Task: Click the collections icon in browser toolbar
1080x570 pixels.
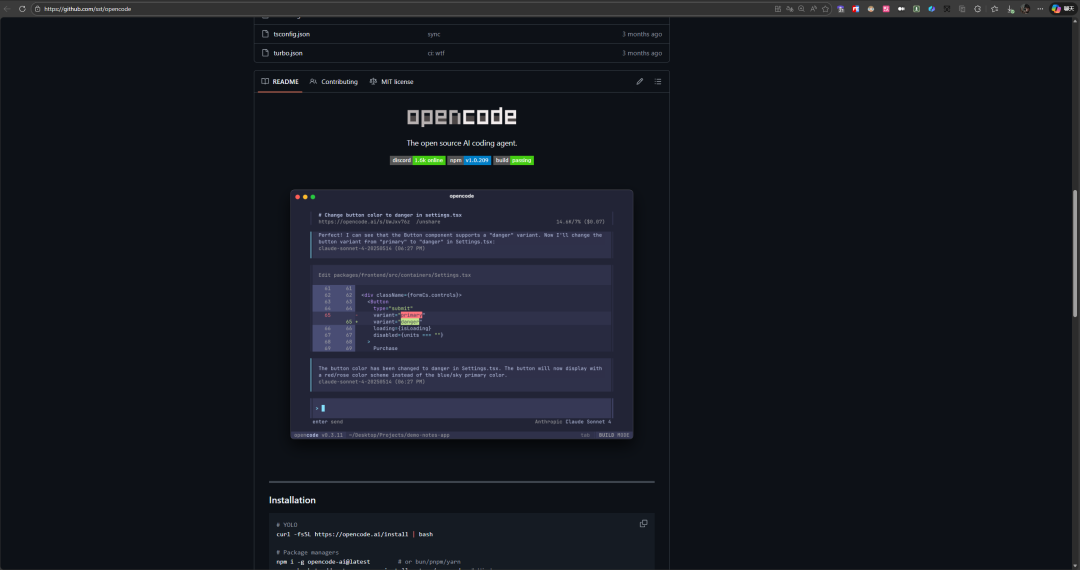Action: (x=962, y=9)
